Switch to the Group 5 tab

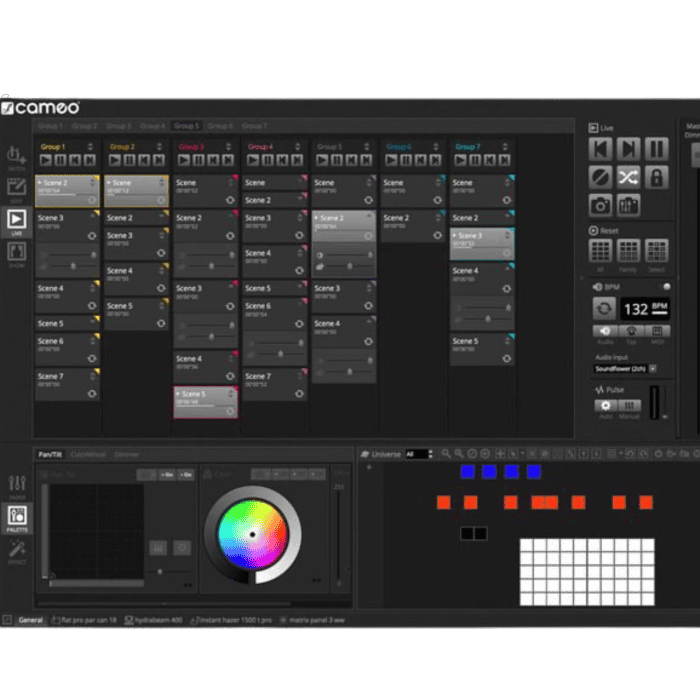click(x=186, y=126)
